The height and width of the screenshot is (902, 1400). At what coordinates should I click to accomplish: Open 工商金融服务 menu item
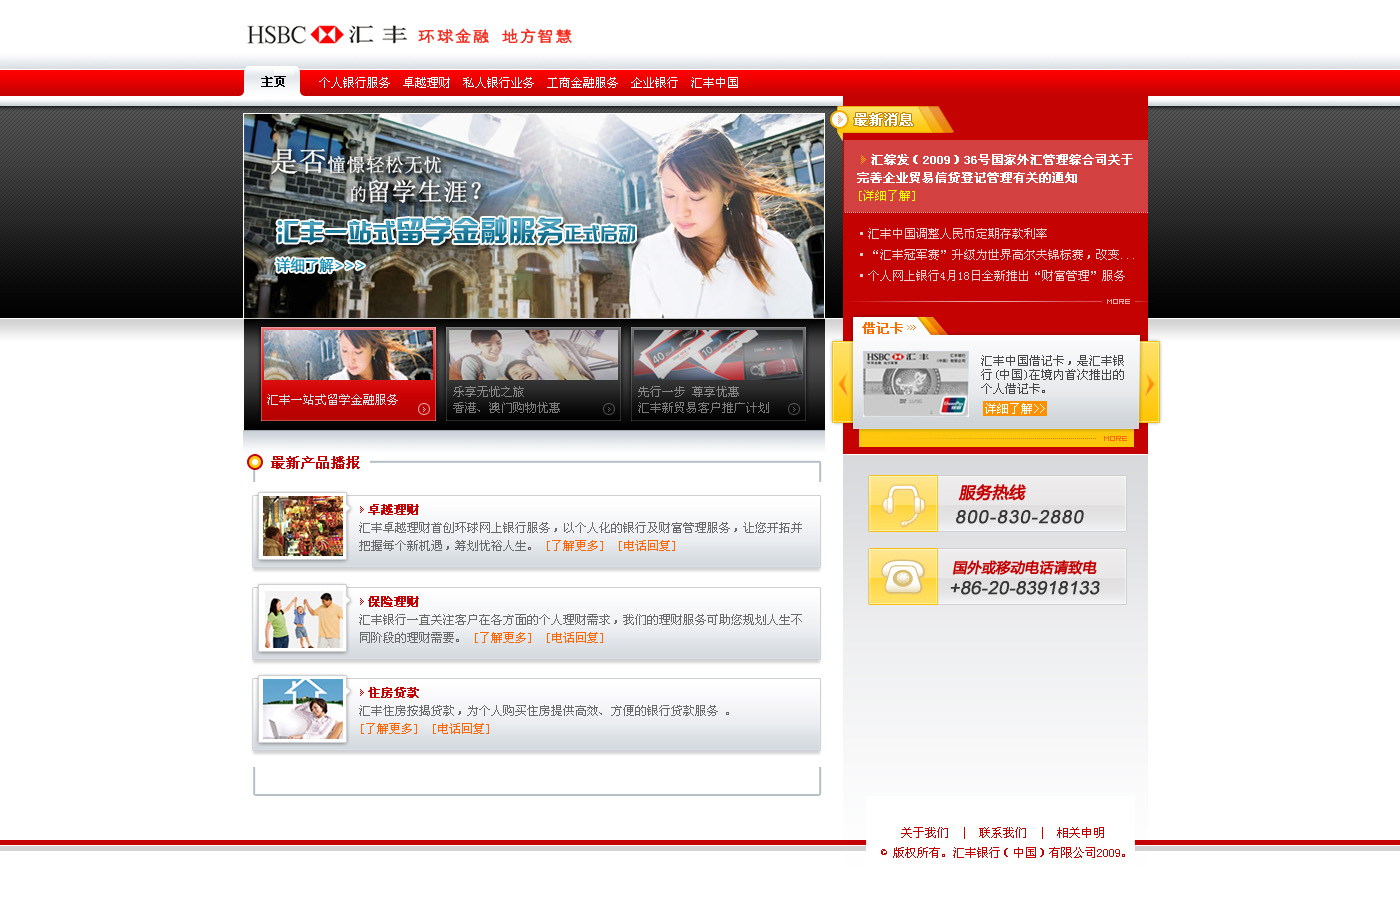pos(582,83)
